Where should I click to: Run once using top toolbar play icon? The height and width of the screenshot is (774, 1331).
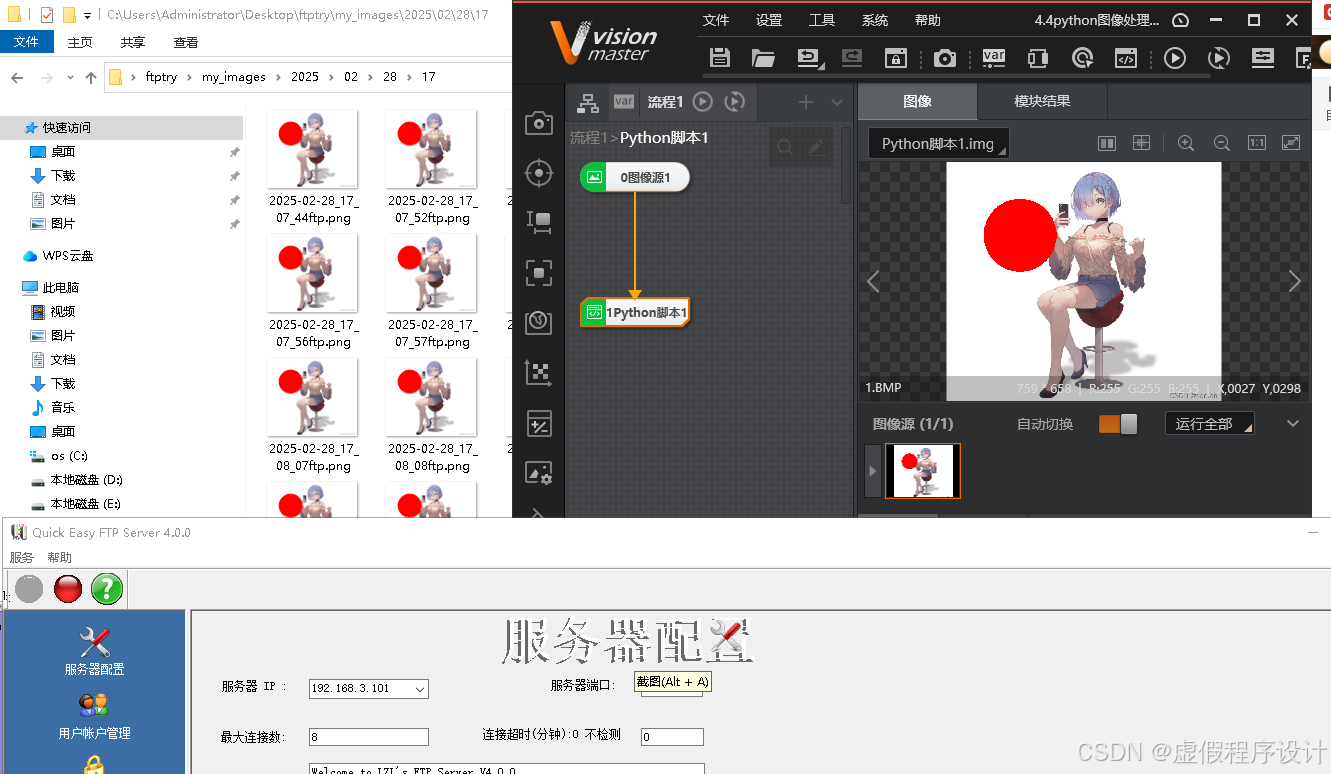tap(1175, 58)
